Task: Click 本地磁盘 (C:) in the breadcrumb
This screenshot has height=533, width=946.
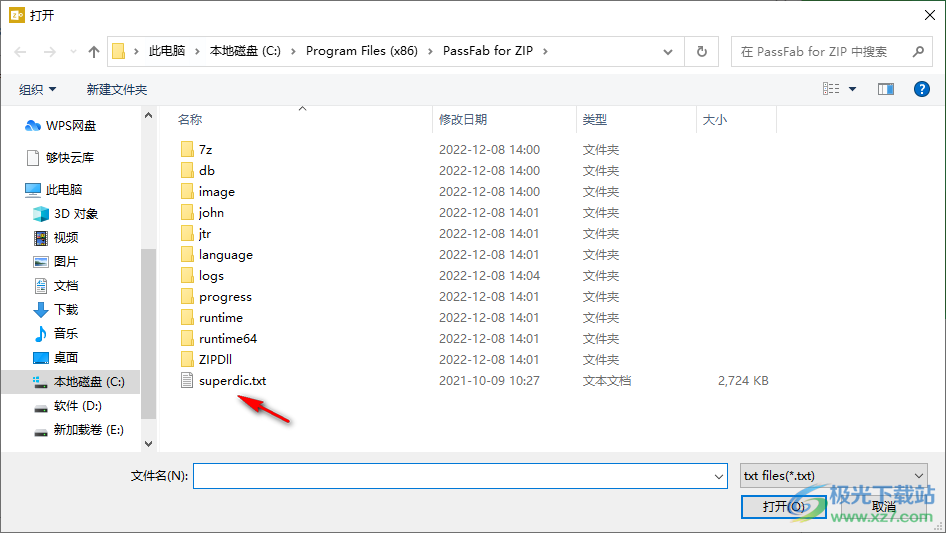Action: pos(245,51)
